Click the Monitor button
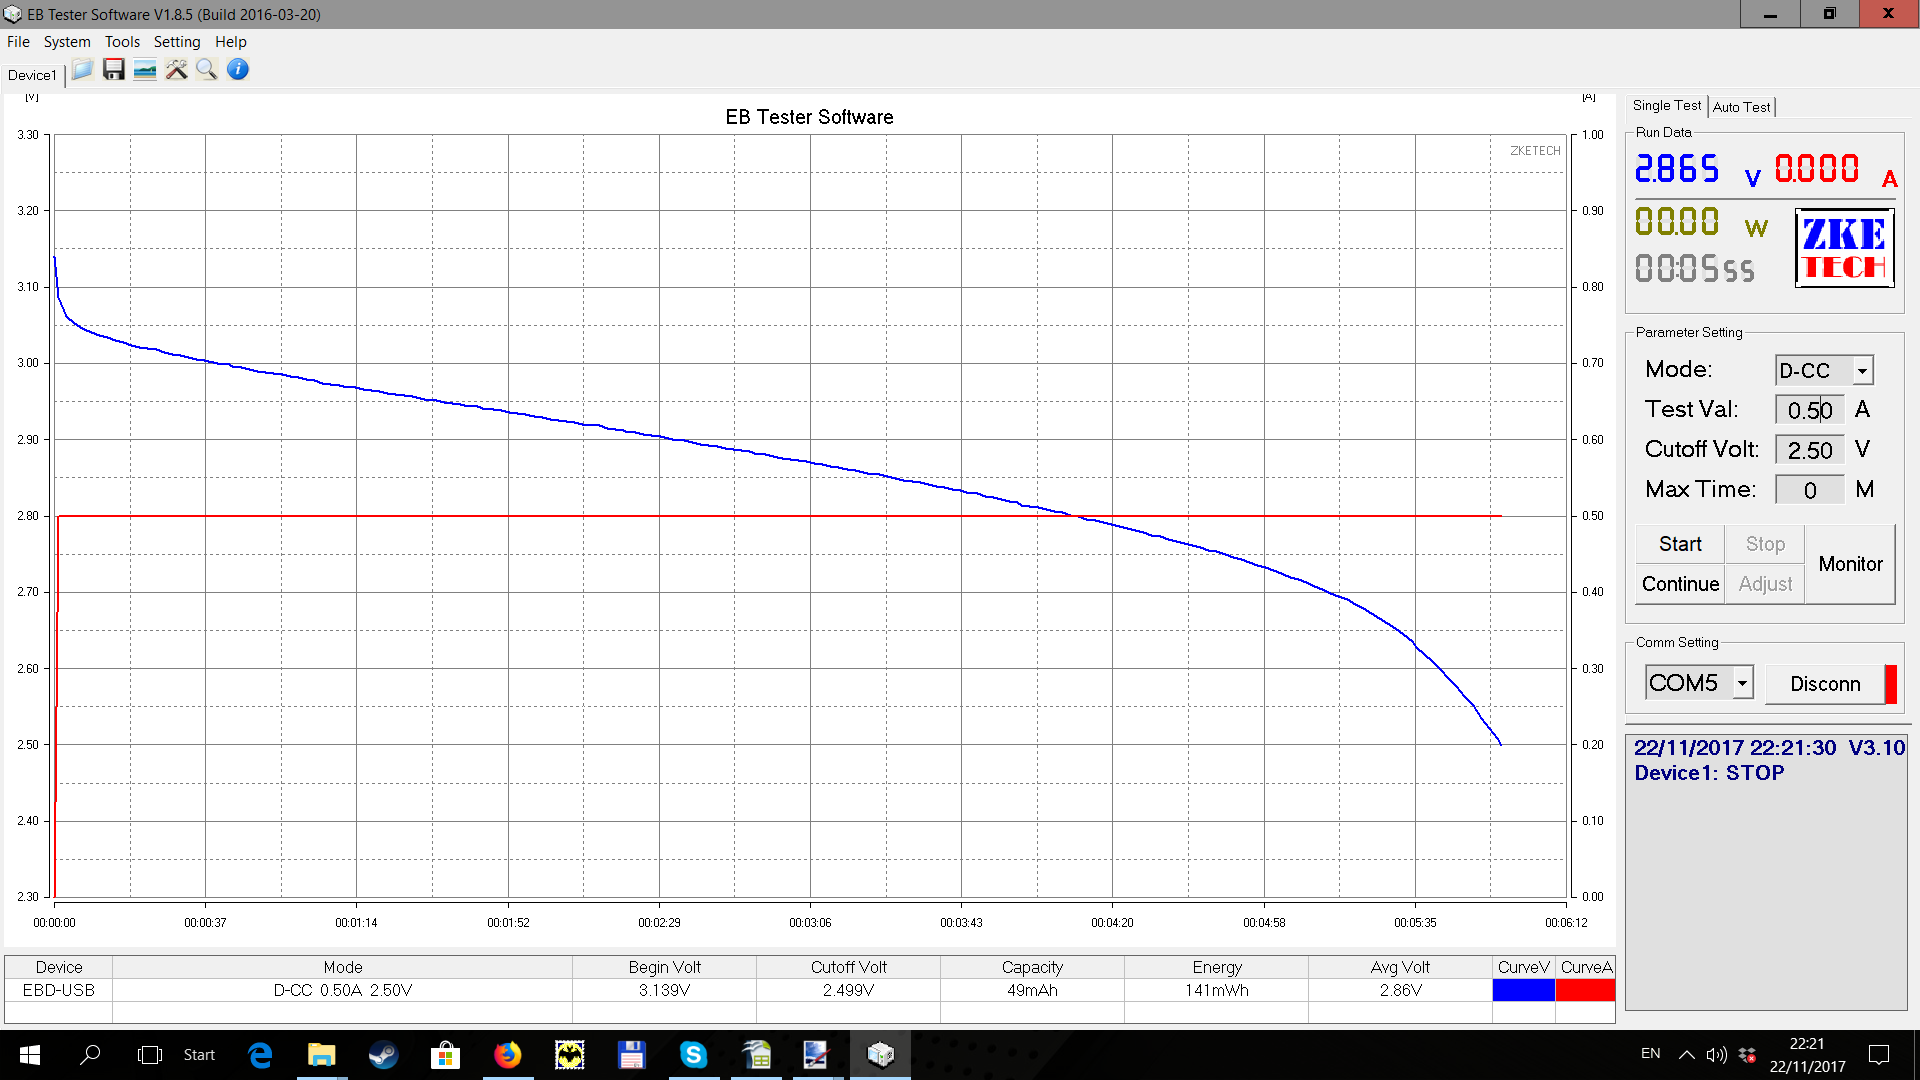This screenshot has height=1080, width=1920. [1850, 564]
